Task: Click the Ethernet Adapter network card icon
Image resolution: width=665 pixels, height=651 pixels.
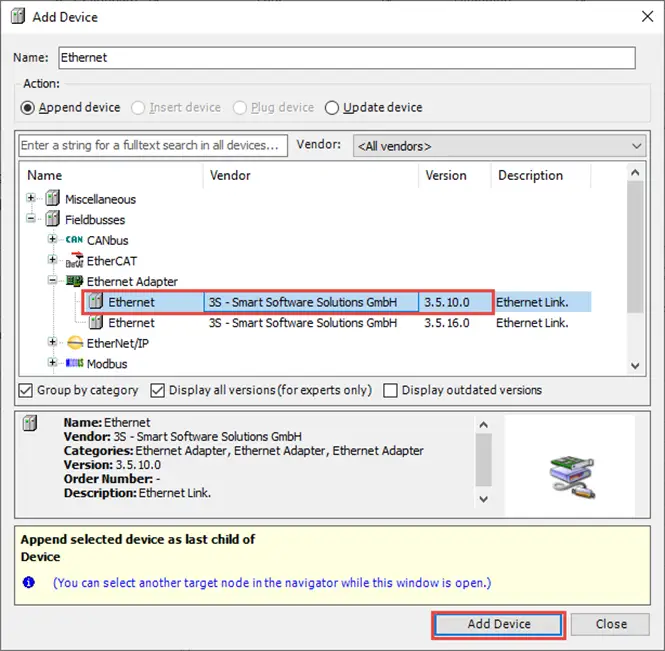Action: point(74,281)
